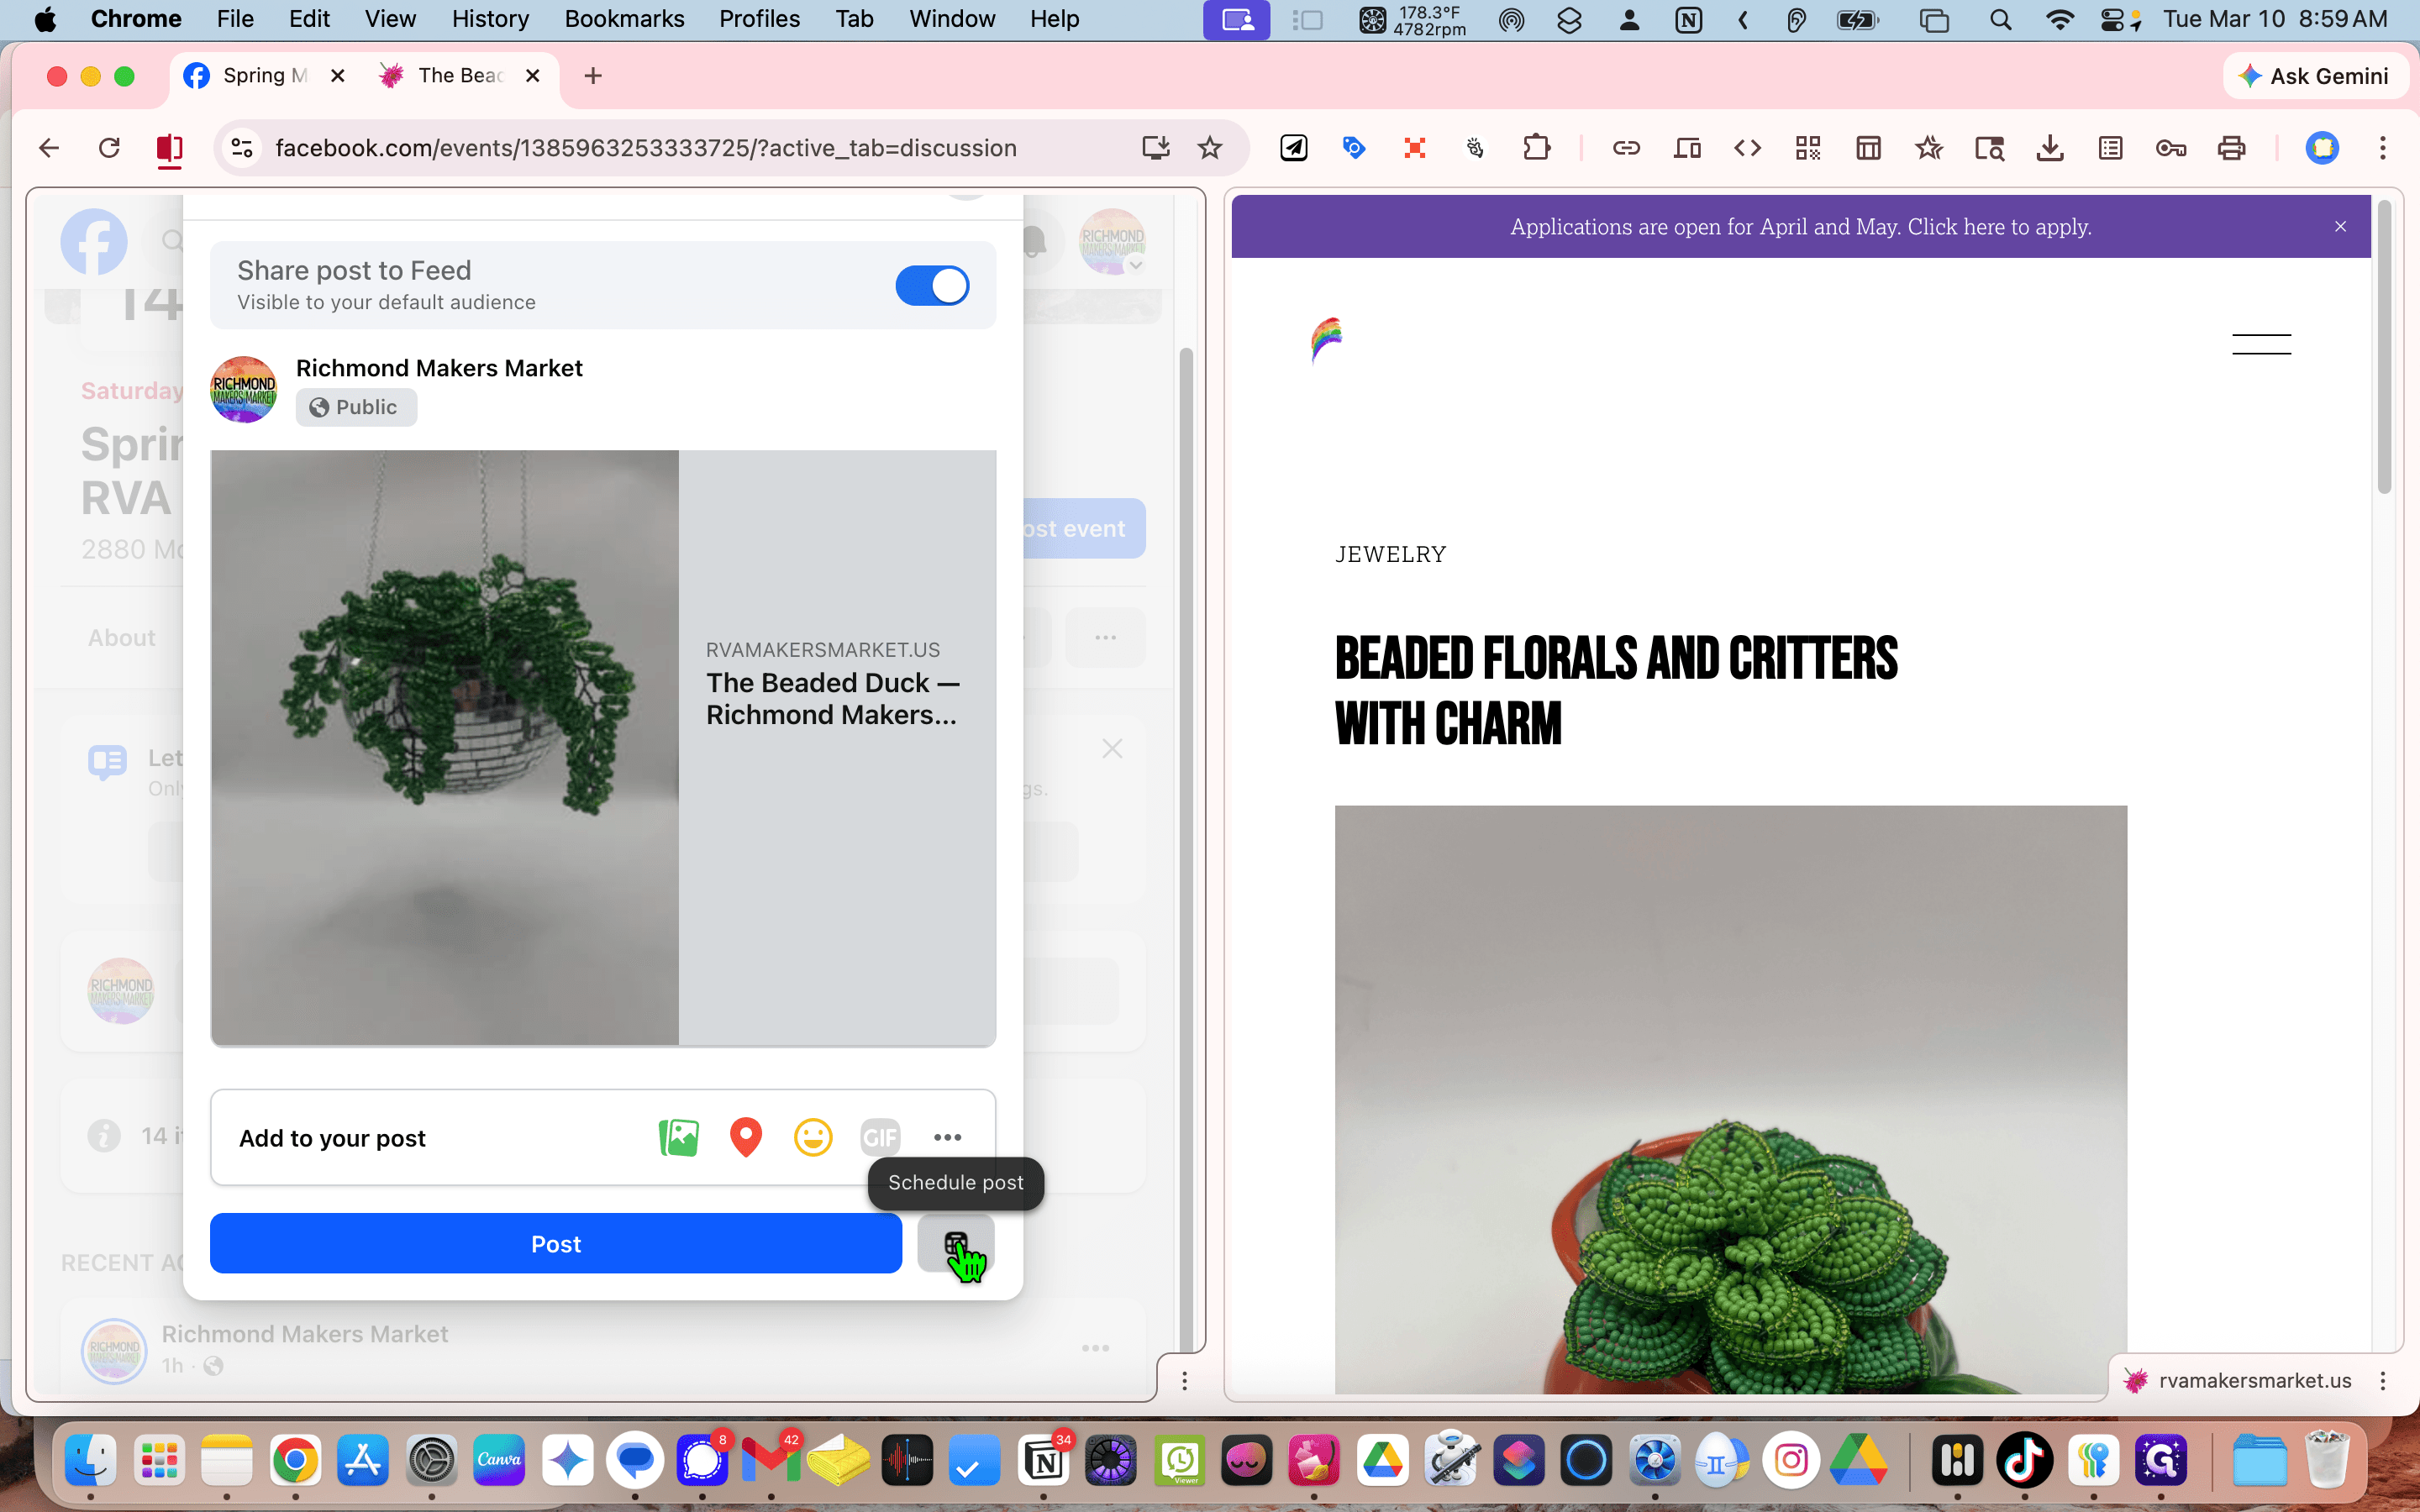Add a feeling/activity emoji
The height and width of the screenshot is (1512, 2420).
[813, 1137]
